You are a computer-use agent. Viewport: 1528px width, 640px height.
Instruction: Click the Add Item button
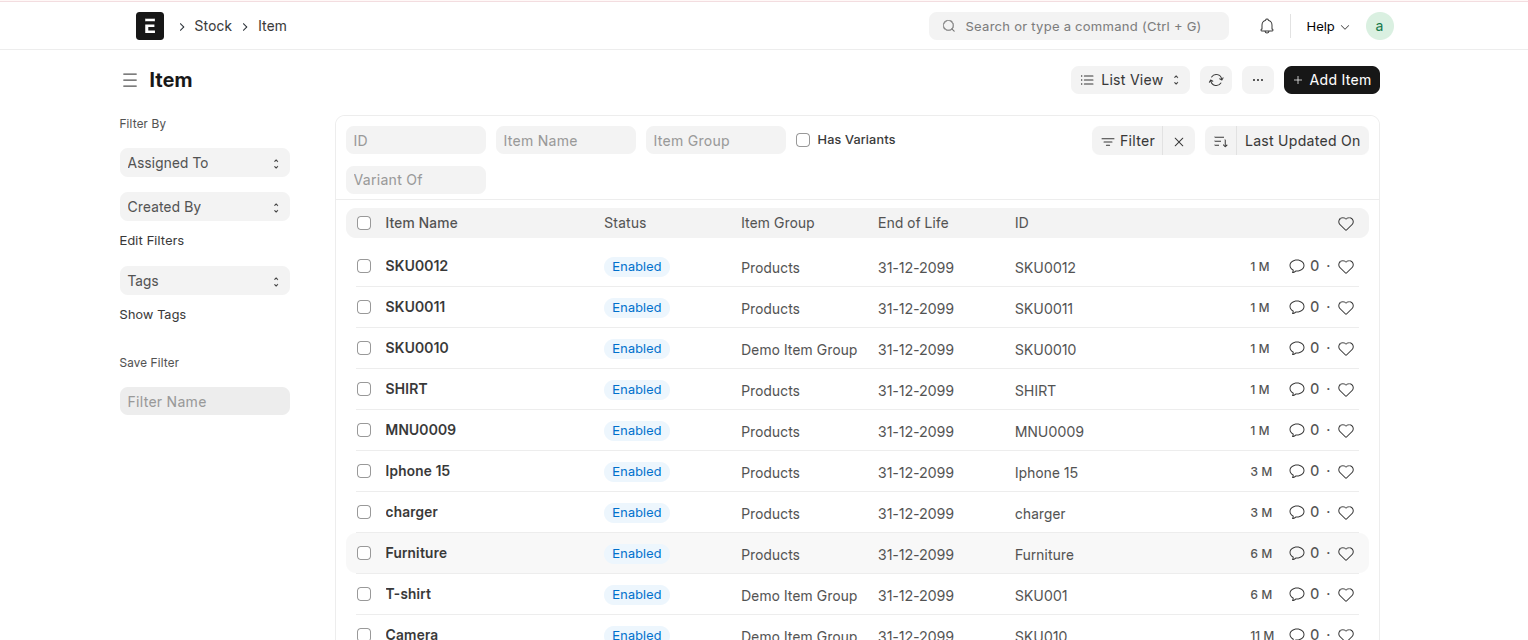(x=1331, y=80)
